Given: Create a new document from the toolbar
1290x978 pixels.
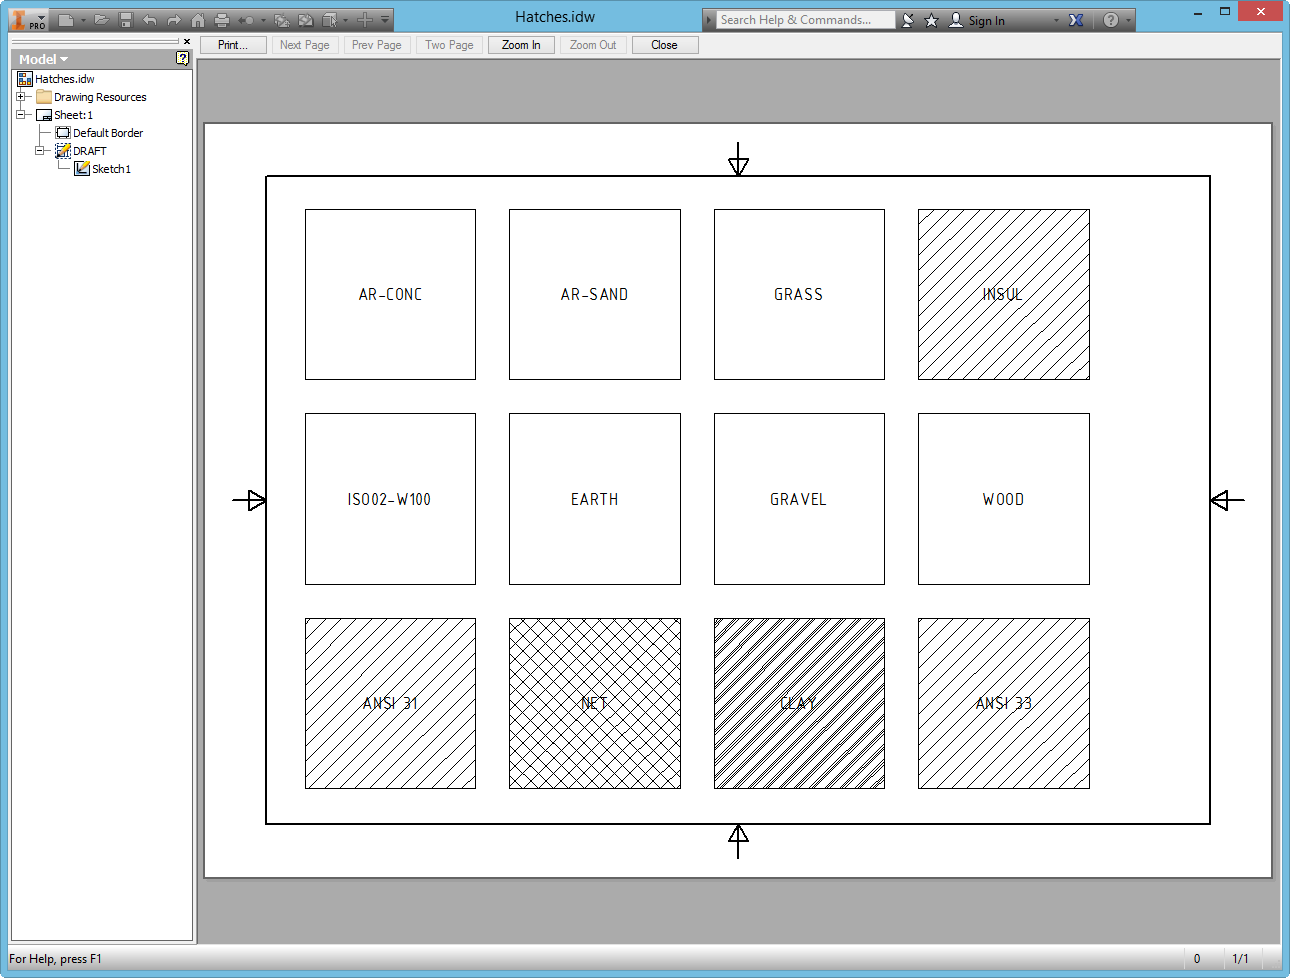Looking at the screenshot, I should pyautogui.click(x=67, y=19).
